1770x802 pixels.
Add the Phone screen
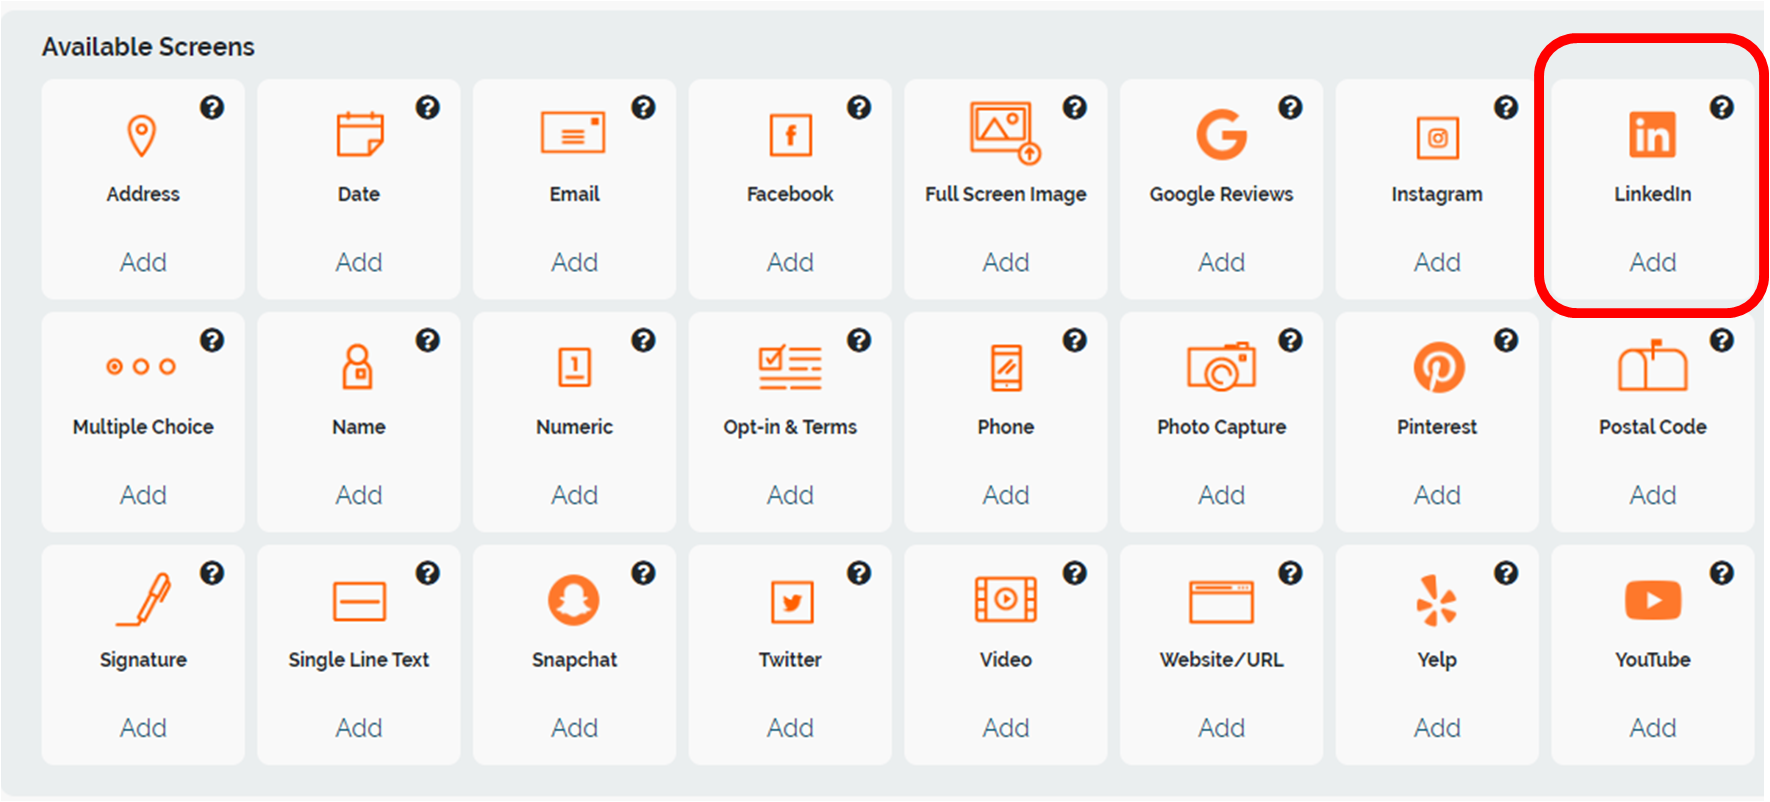click(x=1005, y=495)
